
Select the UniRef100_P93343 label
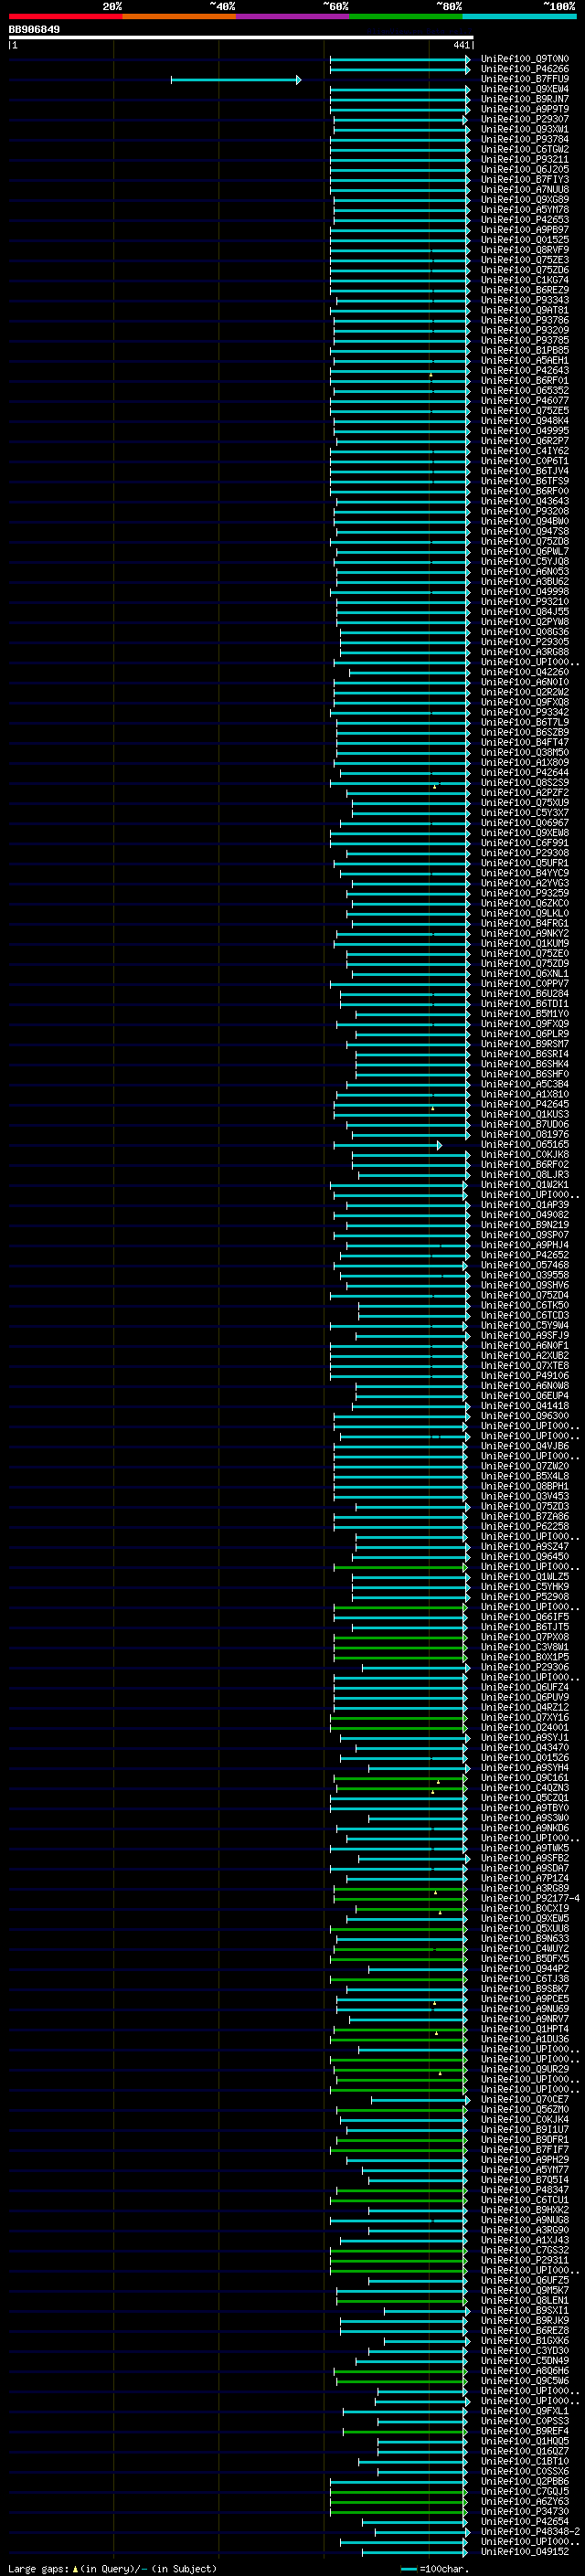[x=525, y=300]
